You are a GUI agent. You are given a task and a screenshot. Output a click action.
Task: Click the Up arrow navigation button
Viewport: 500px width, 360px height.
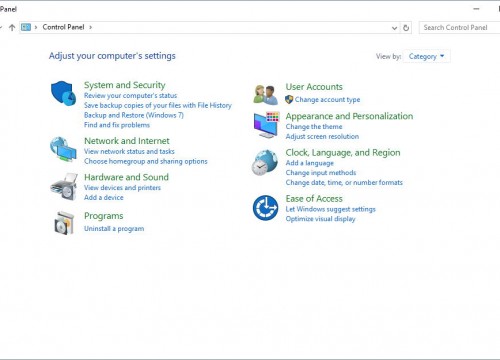[12, 27]
